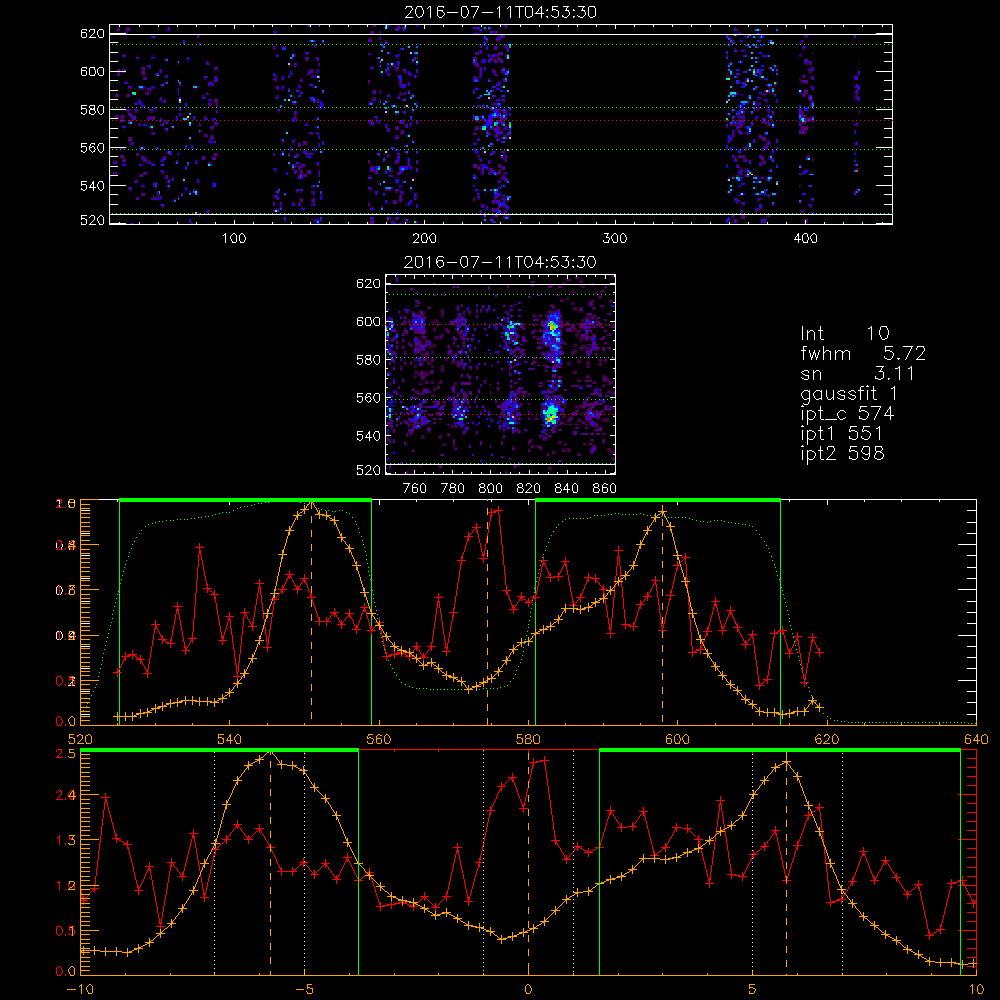This screenshot has height=1000, width=1000.
Task: Click the middle plot title 2016-07-11T04:53:30
Action: click(501, 262)
